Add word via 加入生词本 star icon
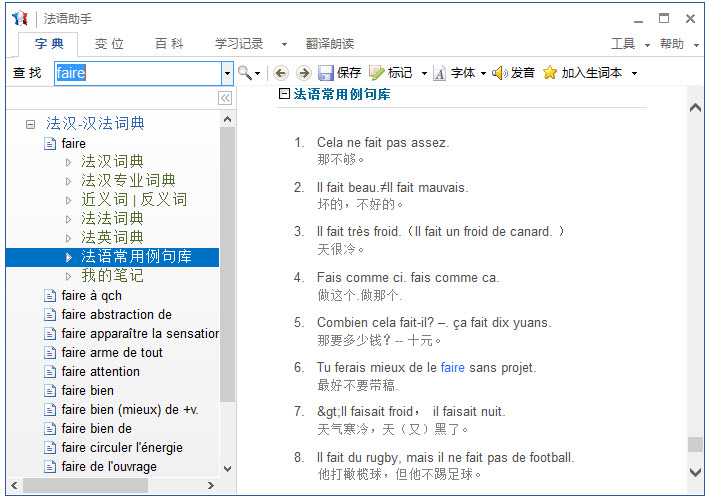The width and height of the screenshot is (709, 501). pyautogui.click(x=583, y=73)
